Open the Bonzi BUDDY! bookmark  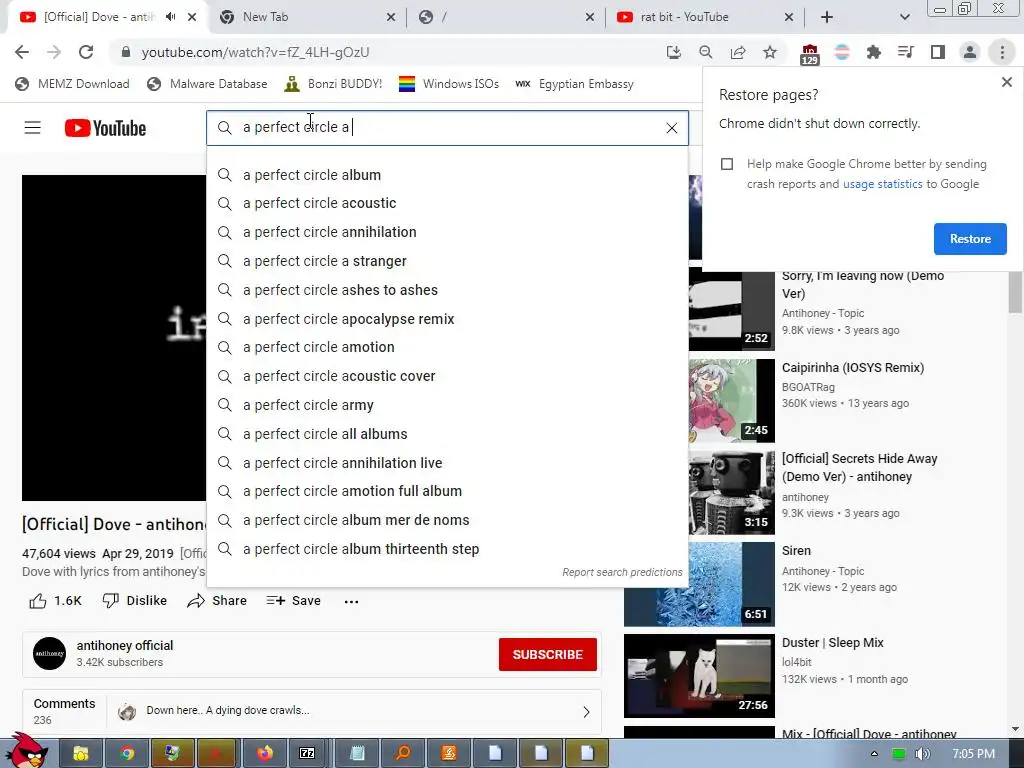click(x=333, y=84)
